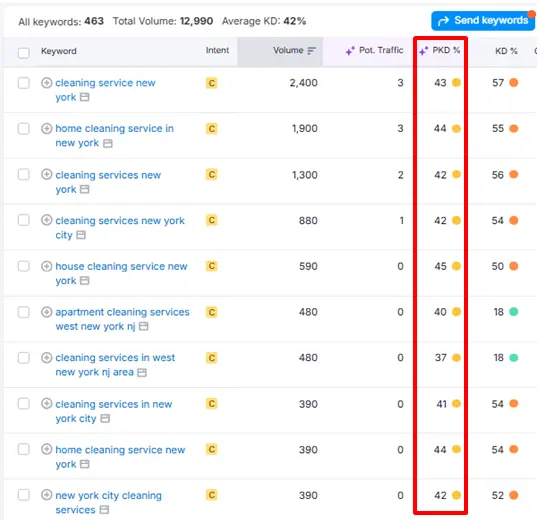
Task: Click volume value 2,400
Action: coord(303,83)
